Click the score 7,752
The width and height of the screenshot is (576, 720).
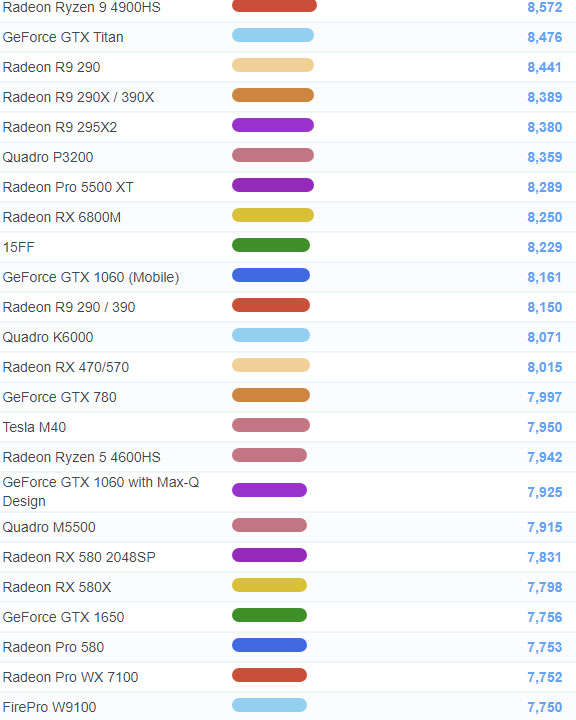545,677
